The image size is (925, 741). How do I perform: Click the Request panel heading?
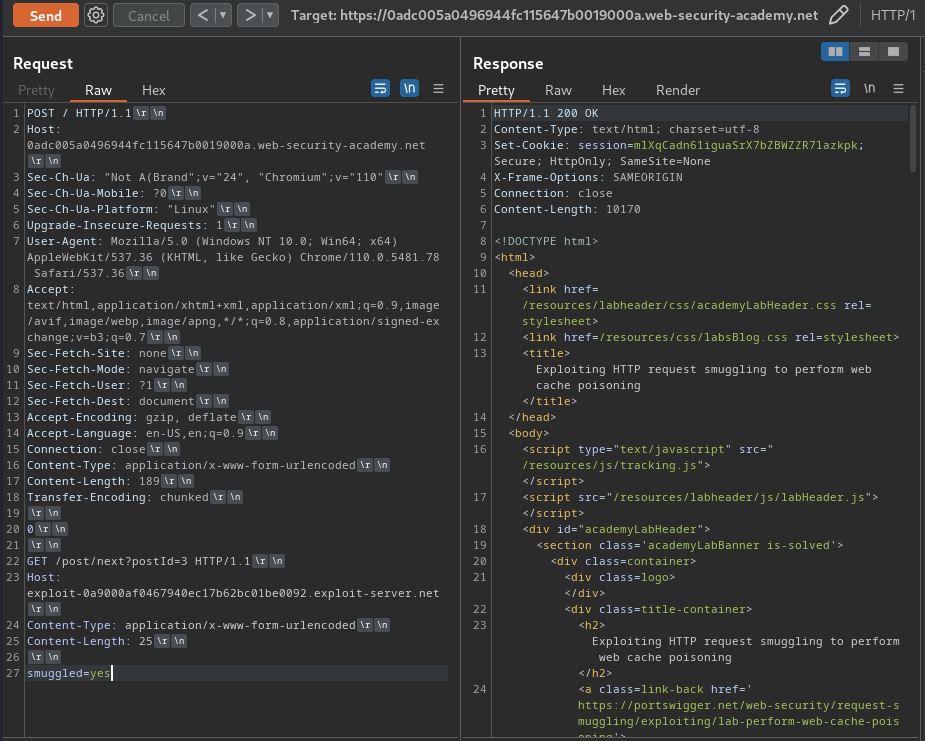tap(43, 63)
